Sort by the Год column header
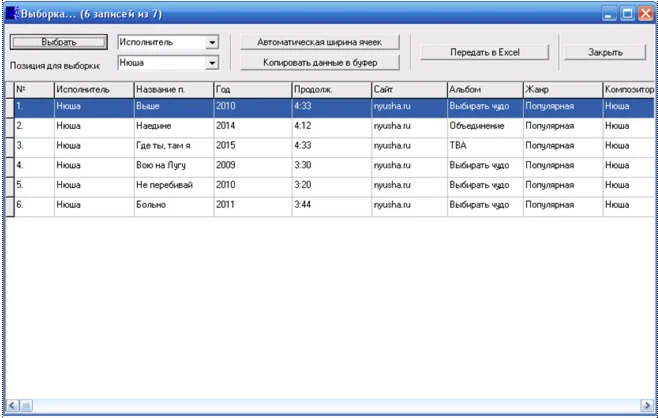The image size is (658, 418). (251, 90)
